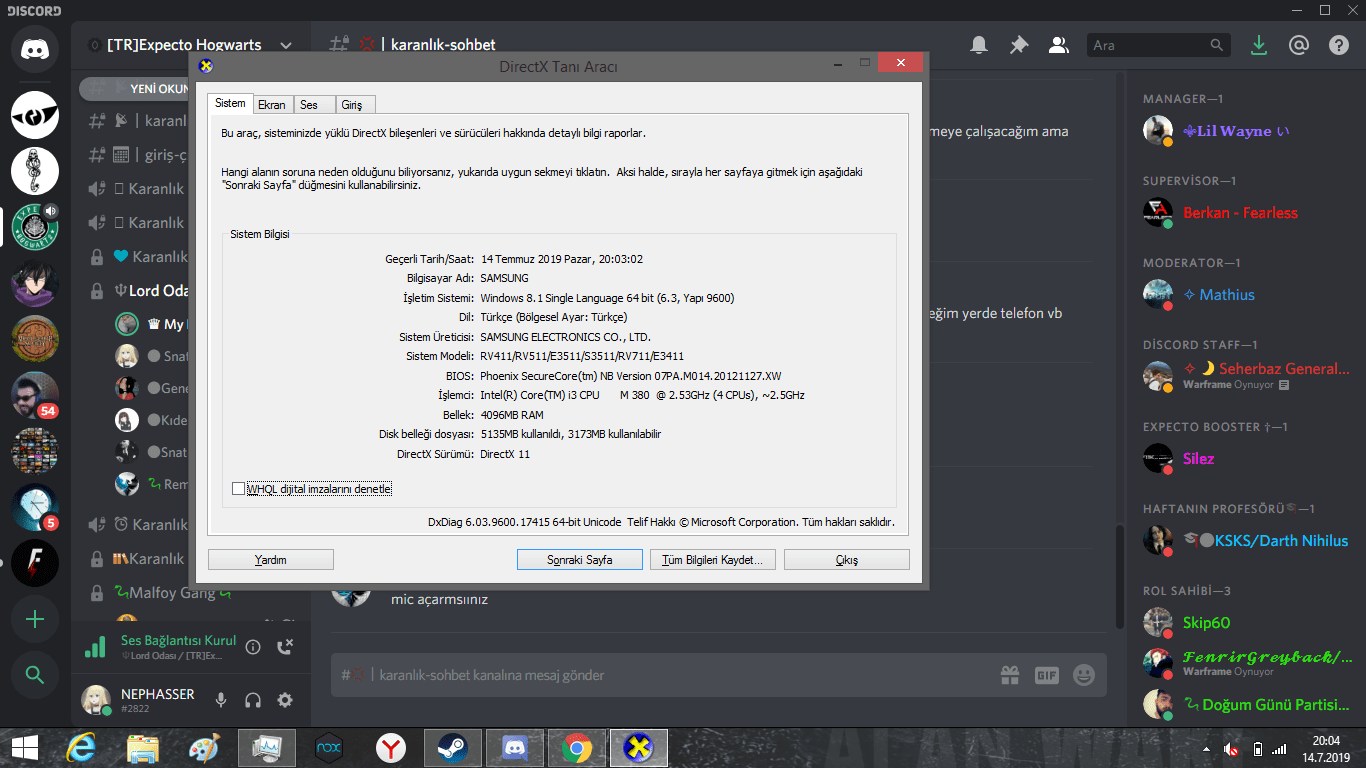This screenshot has height=768, width=1366.
Task: Open the taskbar clock showing 20:04
Action: [1326, 749]
